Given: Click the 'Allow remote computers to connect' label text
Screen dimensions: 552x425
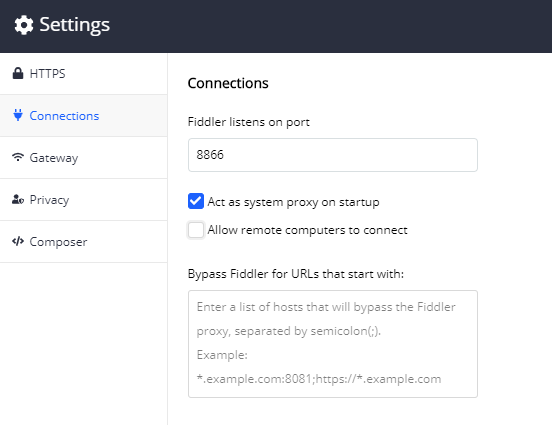Looking at the screenshot, I should point(307,230).
